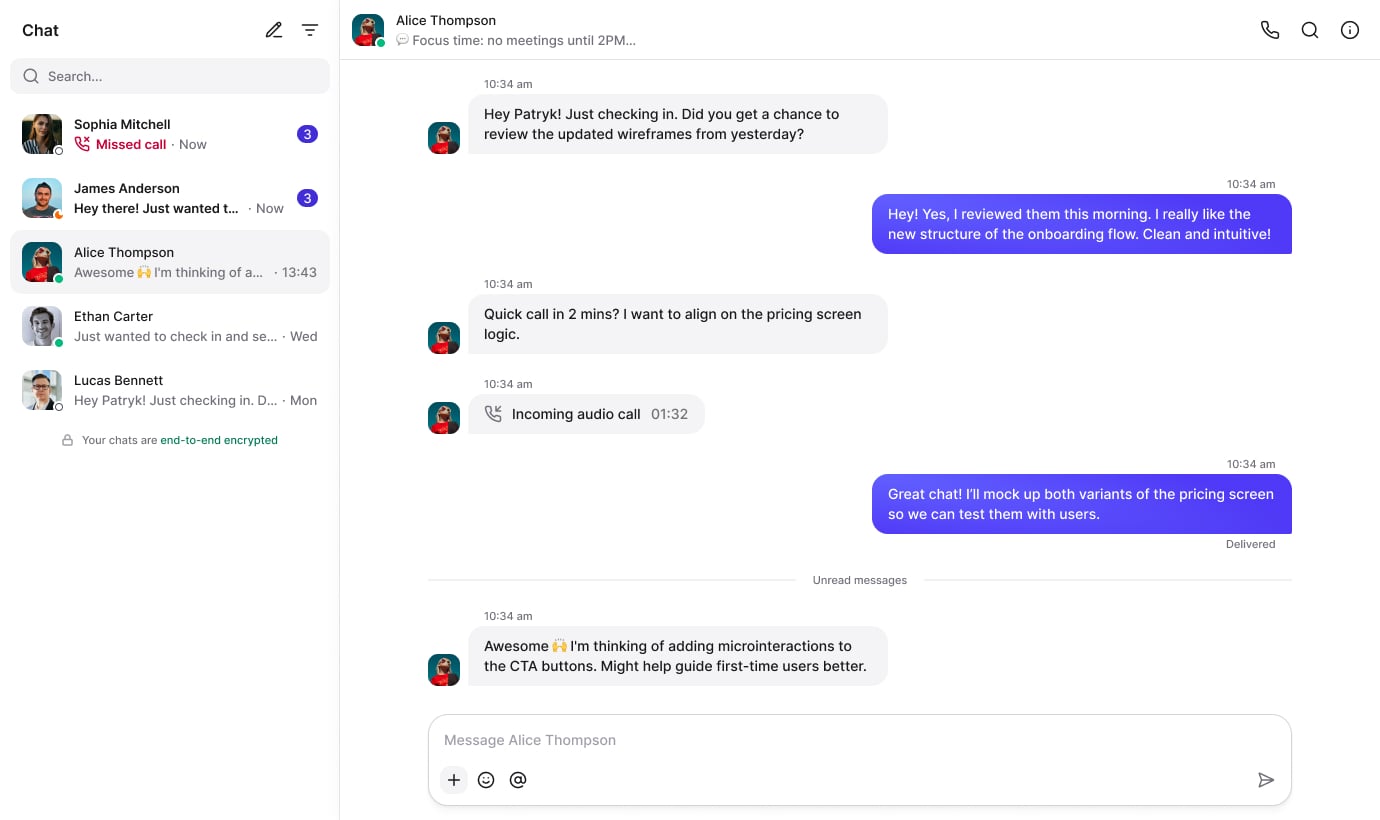Click Alice's focus time status message
Screen dimensions: 1380x820
pyautogui.click(x=516, y=41)
